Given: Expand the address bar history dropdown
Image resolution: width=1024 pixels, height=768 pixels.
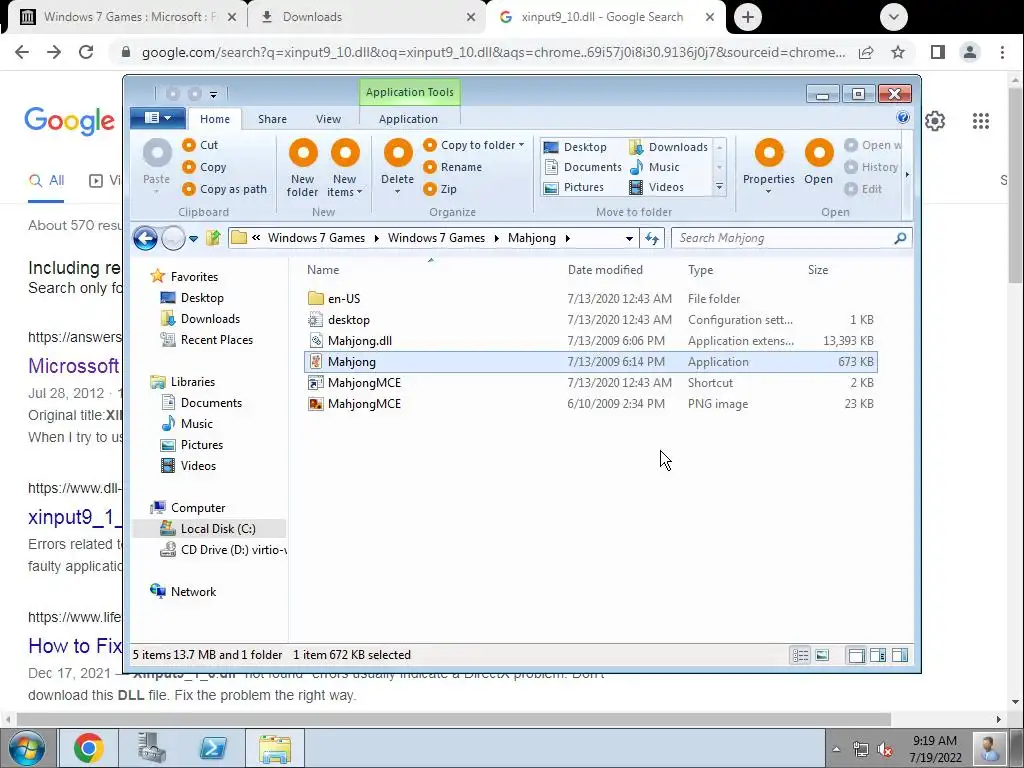Looking at the screenshot, I should tap(629, 238).
